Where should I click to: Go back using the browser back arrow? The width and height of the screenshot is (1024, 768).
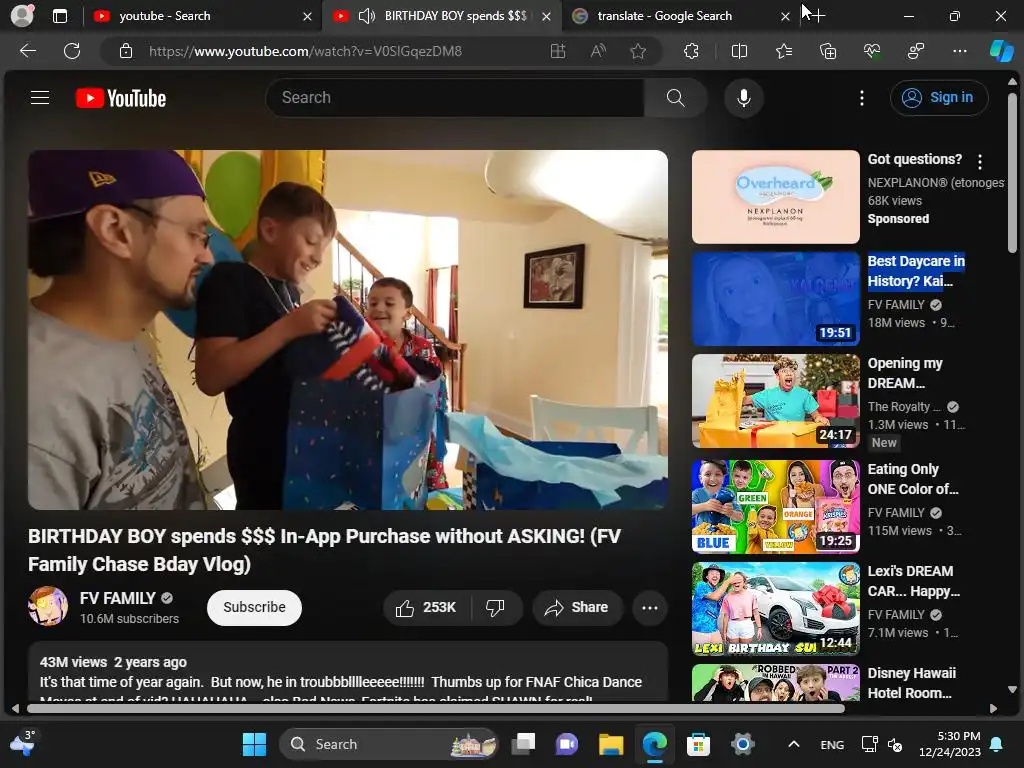[27, 51]
